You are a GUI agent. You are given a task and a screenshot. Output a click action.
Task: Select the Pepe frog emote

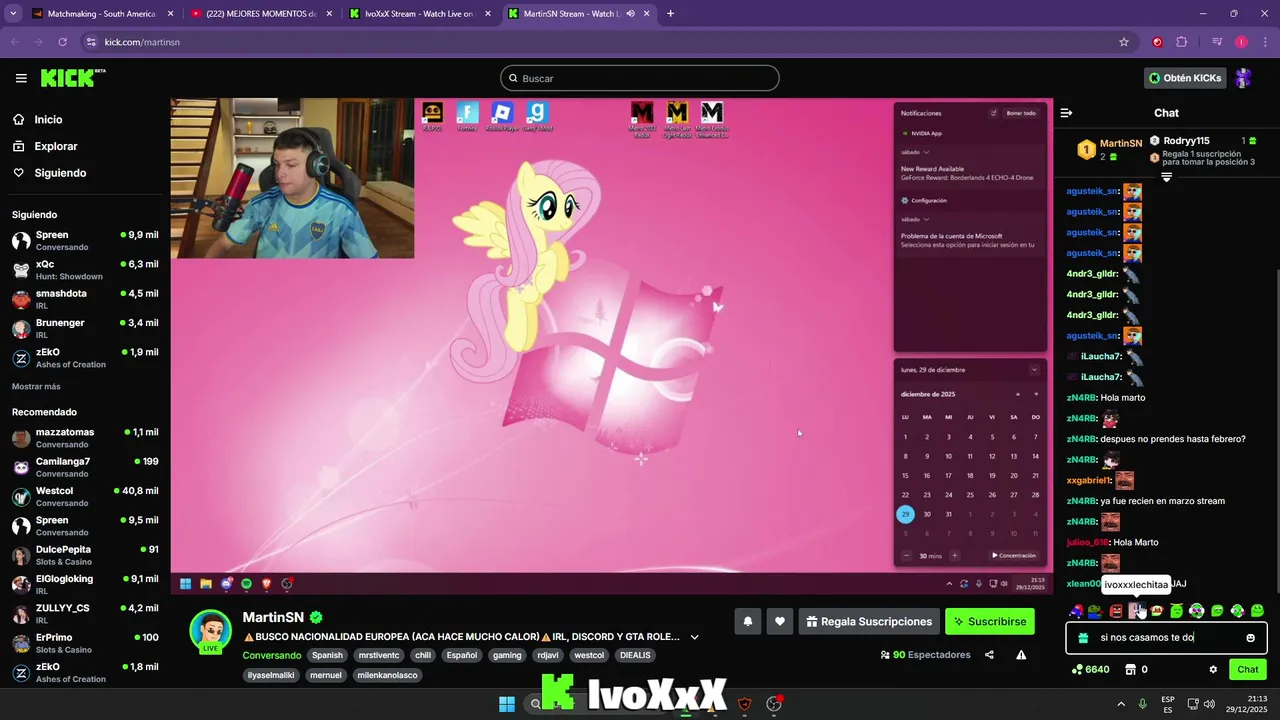tap(1094, 610)
